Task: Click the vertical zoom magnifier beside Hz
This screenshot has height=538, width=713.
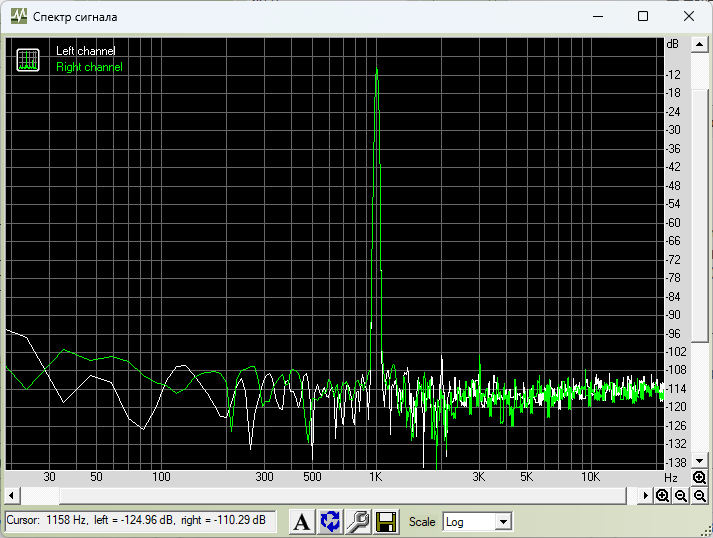Action: [699, 477]
